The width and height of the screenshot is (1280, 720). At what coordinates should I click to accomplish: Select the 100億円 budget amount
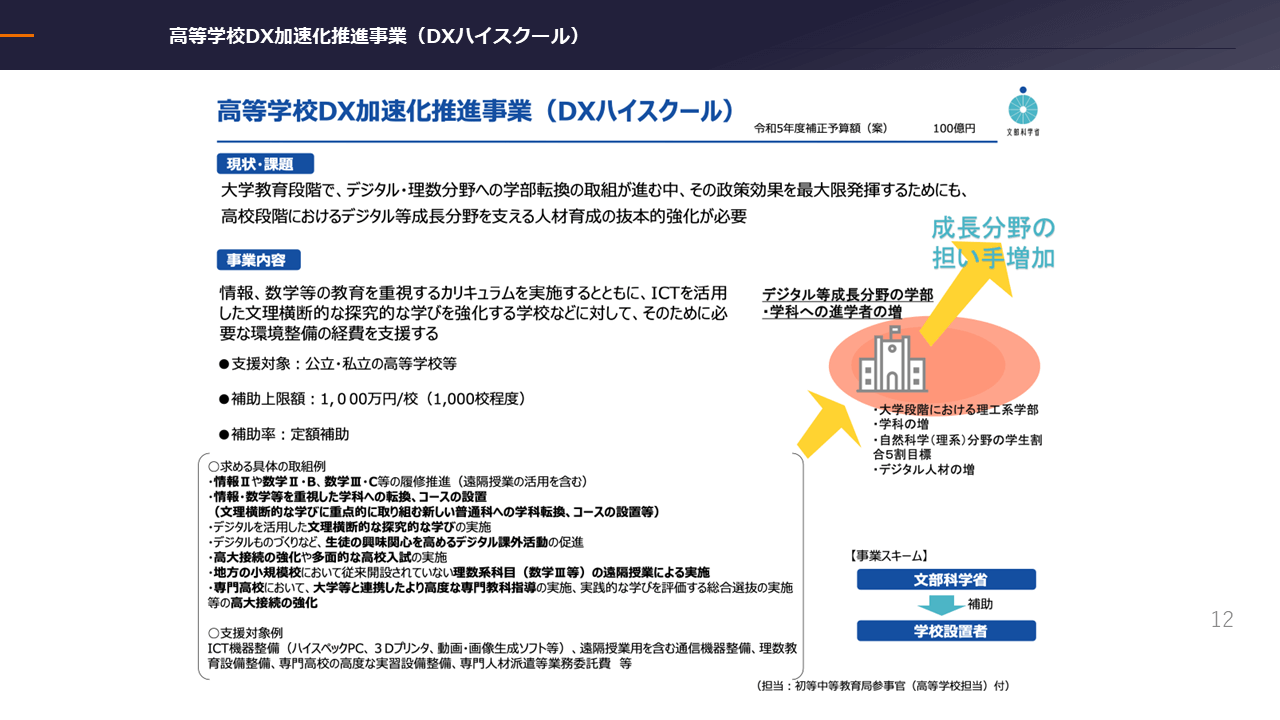click(x=954, y=129)
